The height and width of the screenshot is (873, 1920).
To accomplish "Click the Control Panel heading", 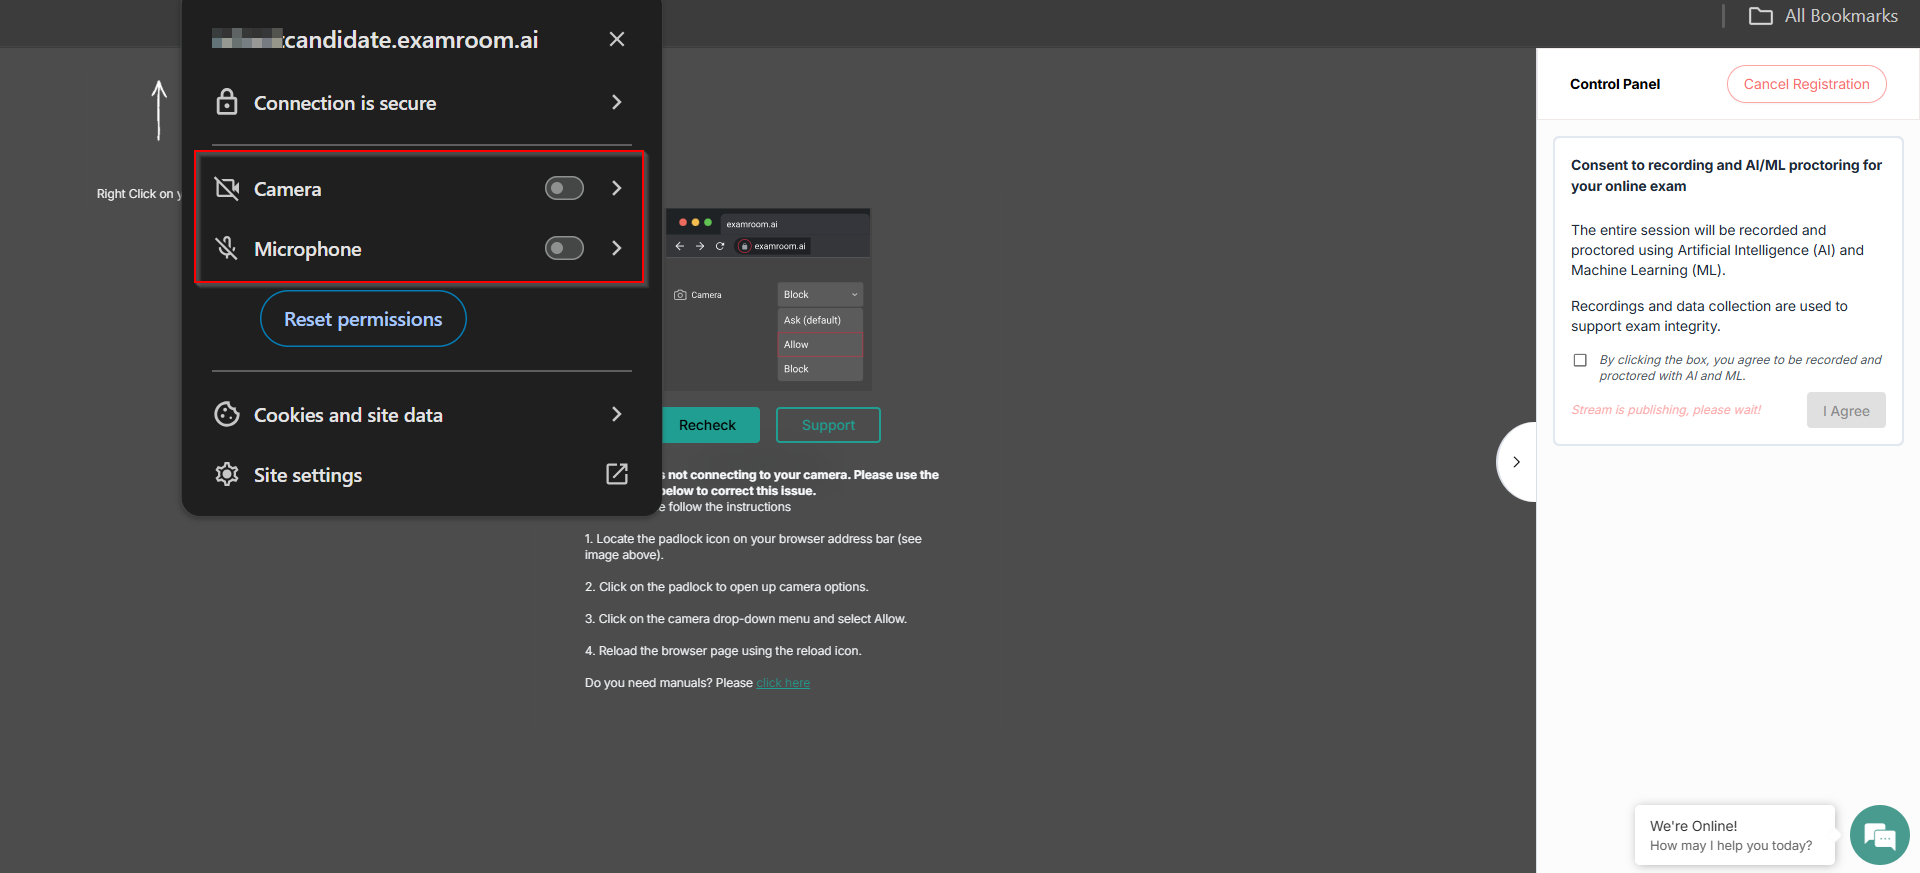I will tap(1615, 84).
